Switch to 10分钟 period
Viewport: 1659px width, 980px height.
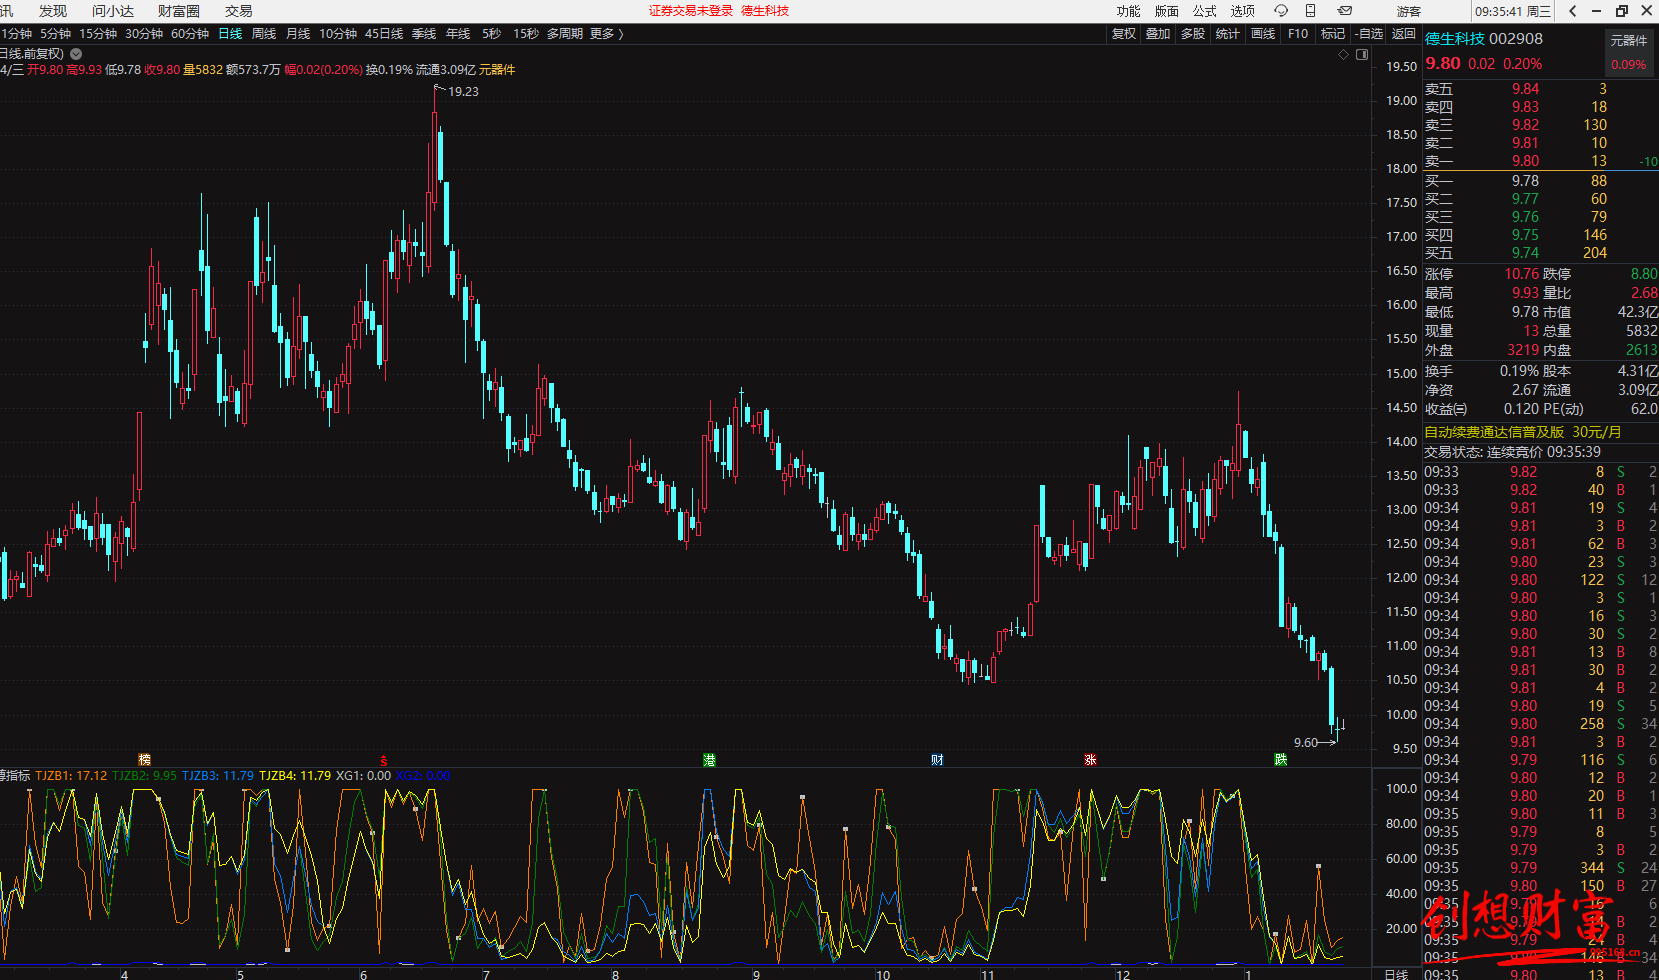(x=338, y=34)
